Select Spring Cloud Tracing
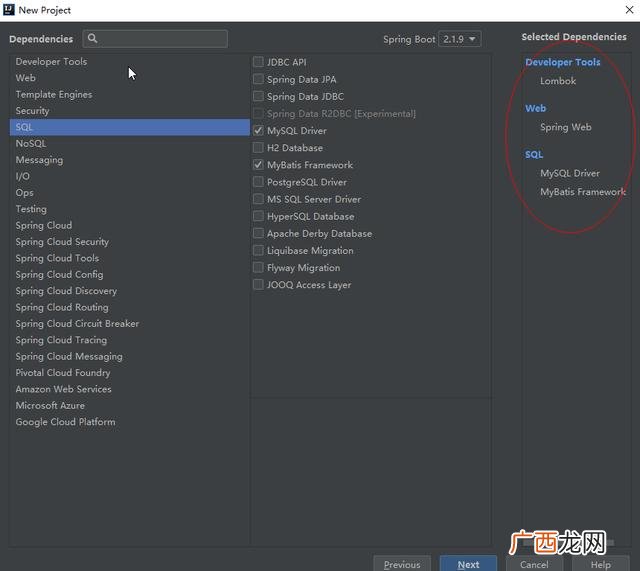 coord(129,340)
